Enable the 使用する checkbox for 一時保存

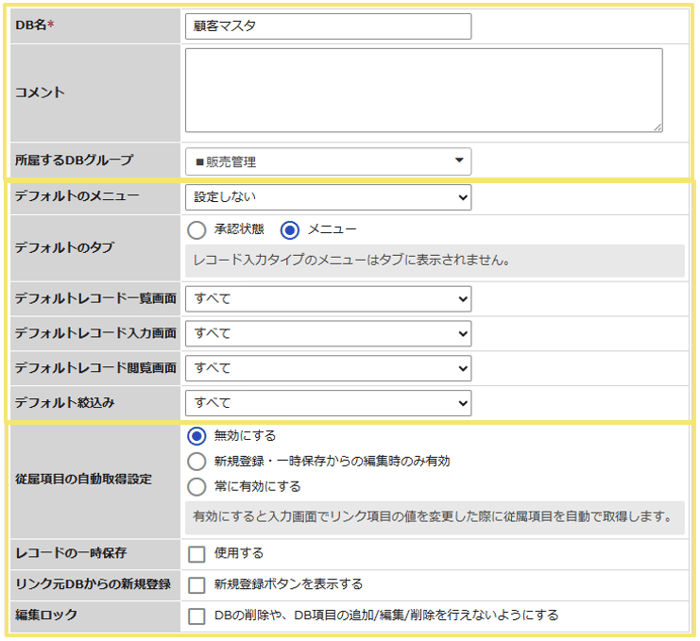tap(196, 554)
